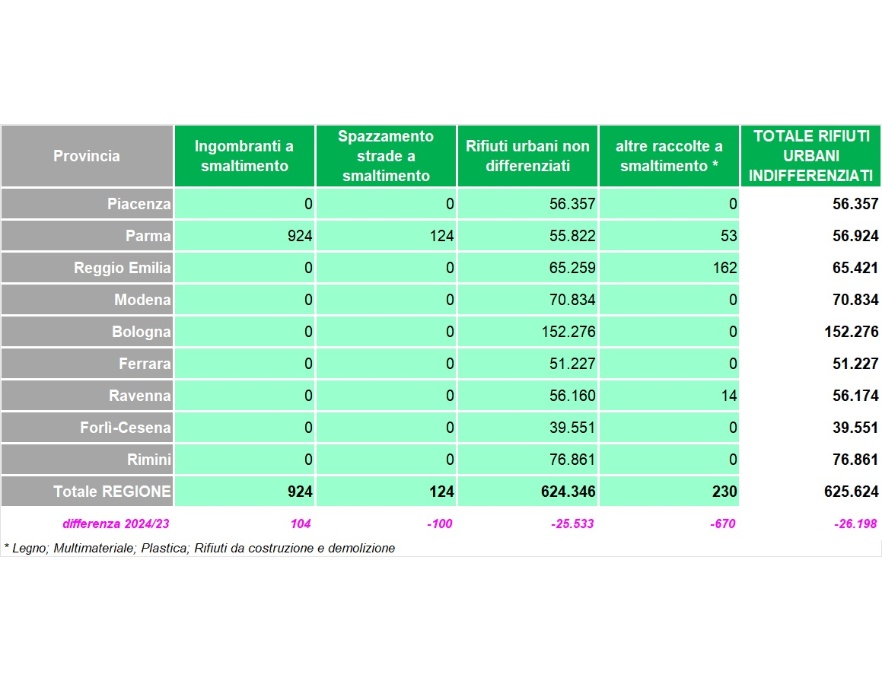
Task: Select the Ingombranti a smaltimento header cell
Action: pos(244,156)
